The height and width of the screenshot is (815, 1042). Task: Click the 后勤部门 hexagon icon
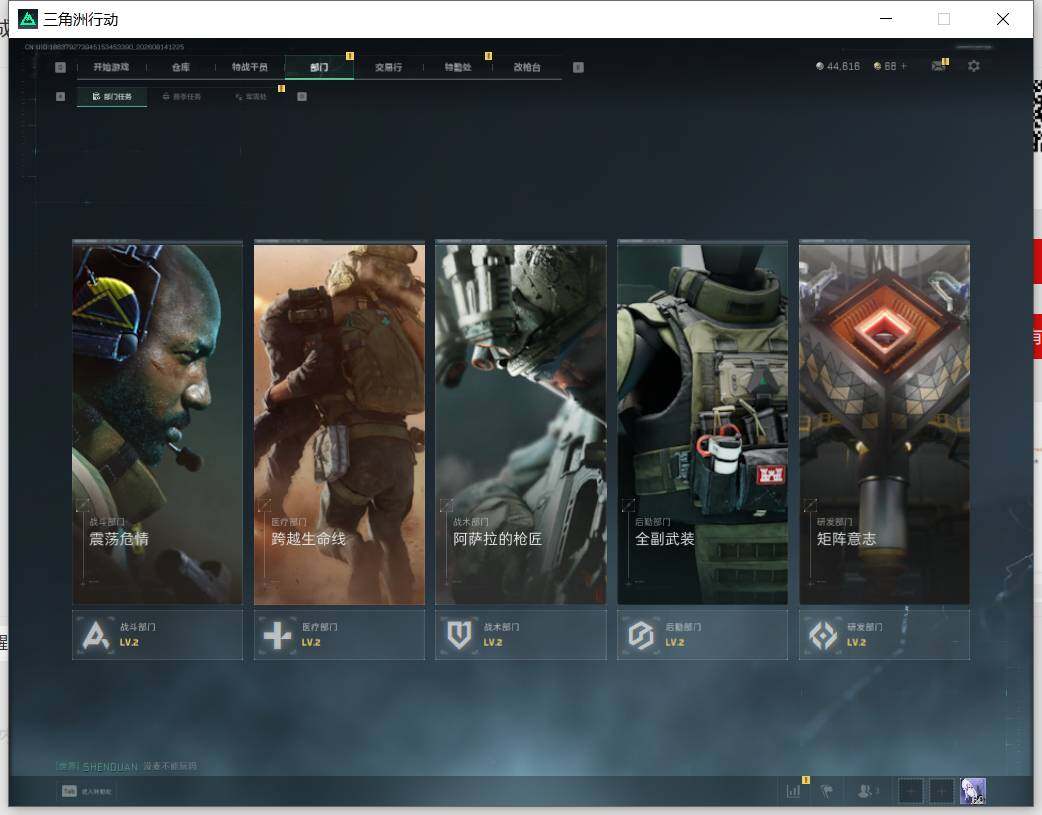[641, 636]
